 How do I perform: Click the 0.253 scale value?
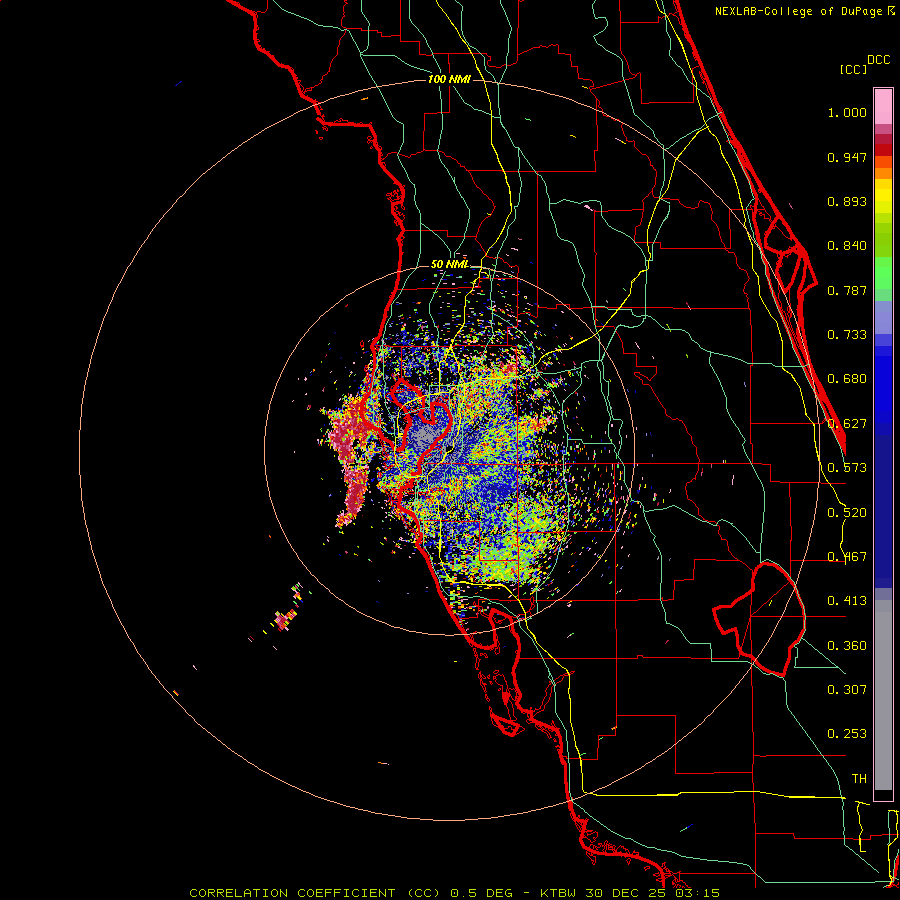pos(847,734)
